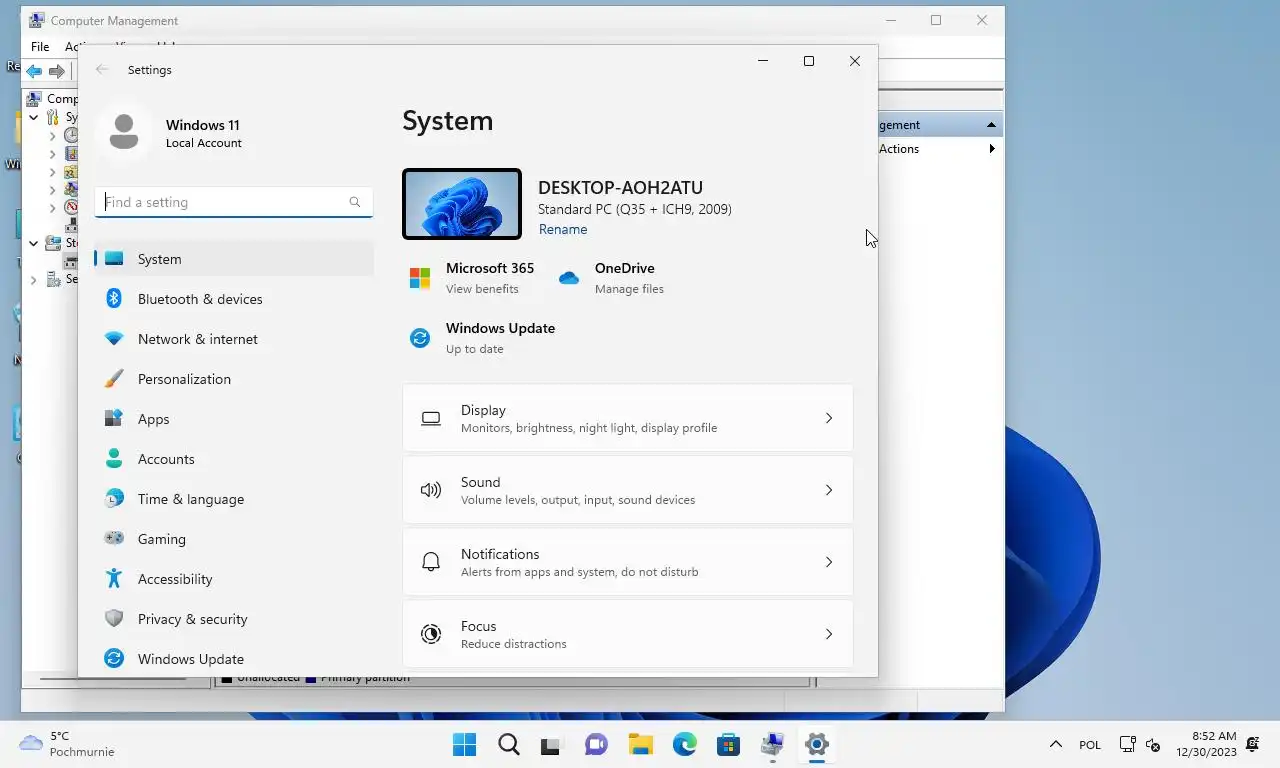Show hidden icons via the taskbar tray chevron

point(1055,745)
